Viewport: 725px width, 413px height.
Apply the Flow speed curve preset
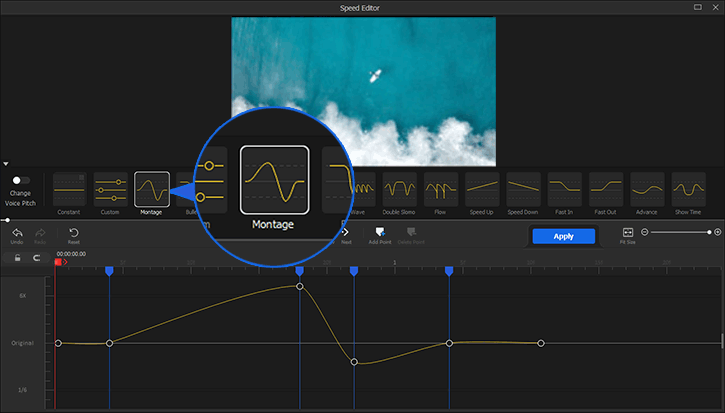441,189
